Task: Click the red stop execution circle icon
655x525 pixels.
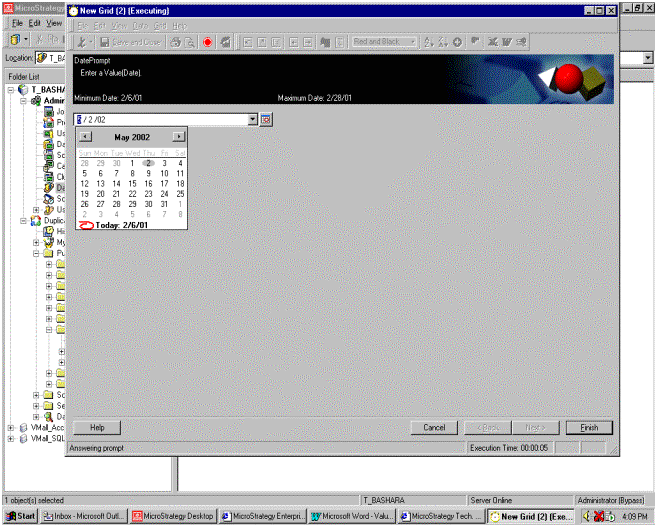Action: [208, 42]
